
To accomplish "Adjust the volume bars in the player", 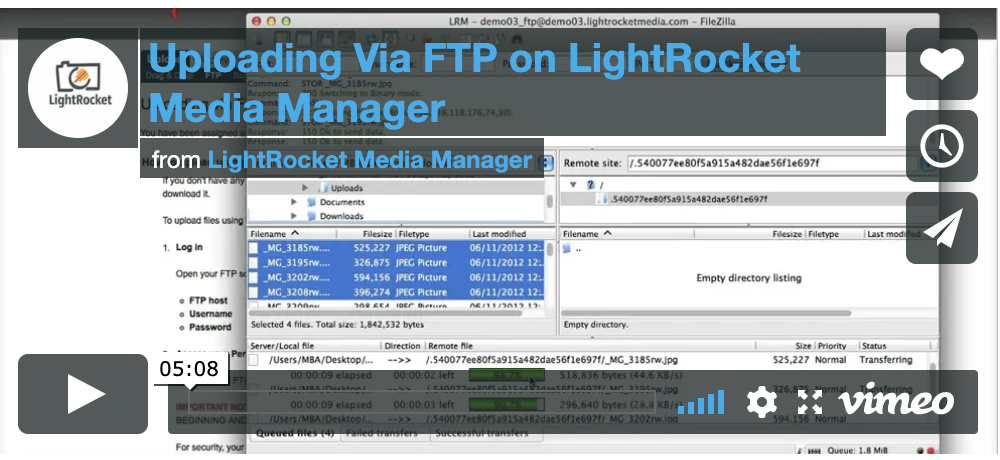I will coord(701,402).
